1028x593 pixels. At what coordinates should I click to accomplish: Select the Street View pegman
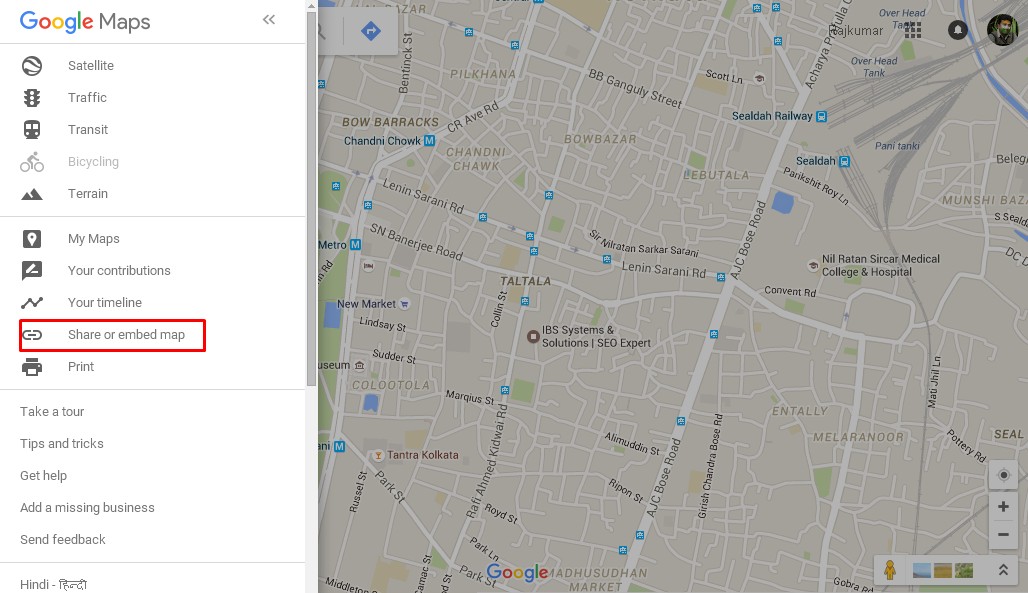[890, 569]
